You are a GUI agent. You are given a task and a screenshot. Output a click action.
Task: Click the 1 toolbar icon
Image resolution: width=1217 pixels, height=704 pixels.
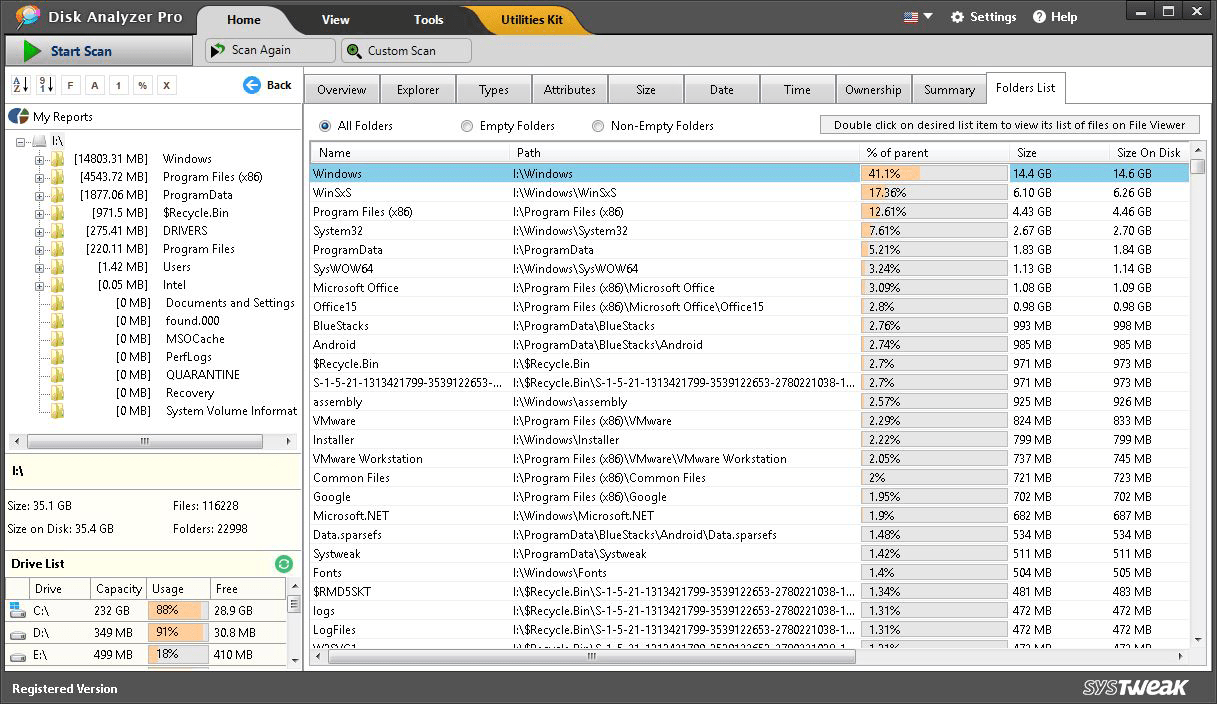118,86
